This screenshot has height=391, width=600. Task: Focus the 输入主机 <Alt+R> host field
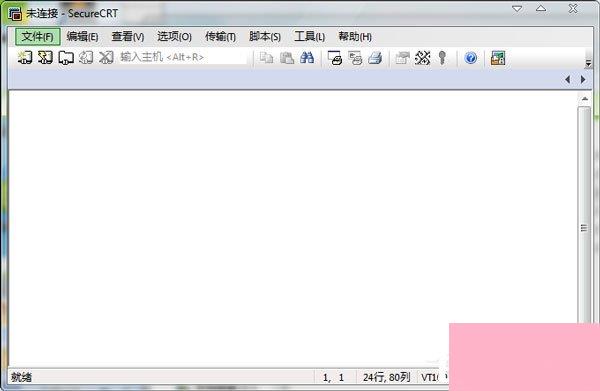tap(183, 57)
